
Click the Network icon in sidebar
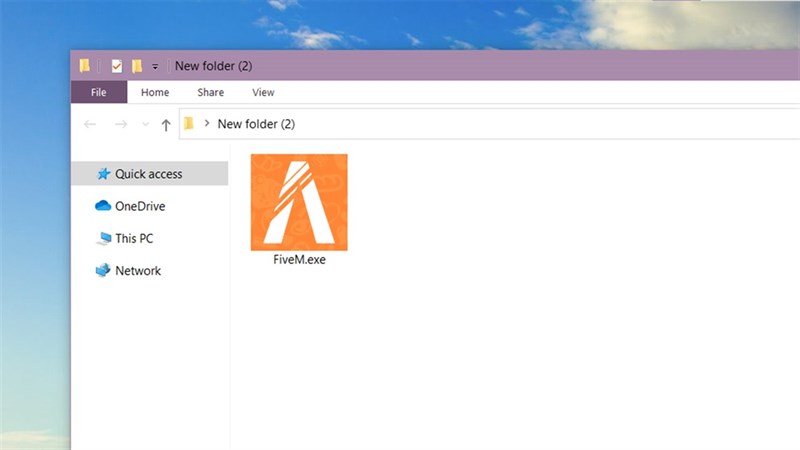click(103, 270)
